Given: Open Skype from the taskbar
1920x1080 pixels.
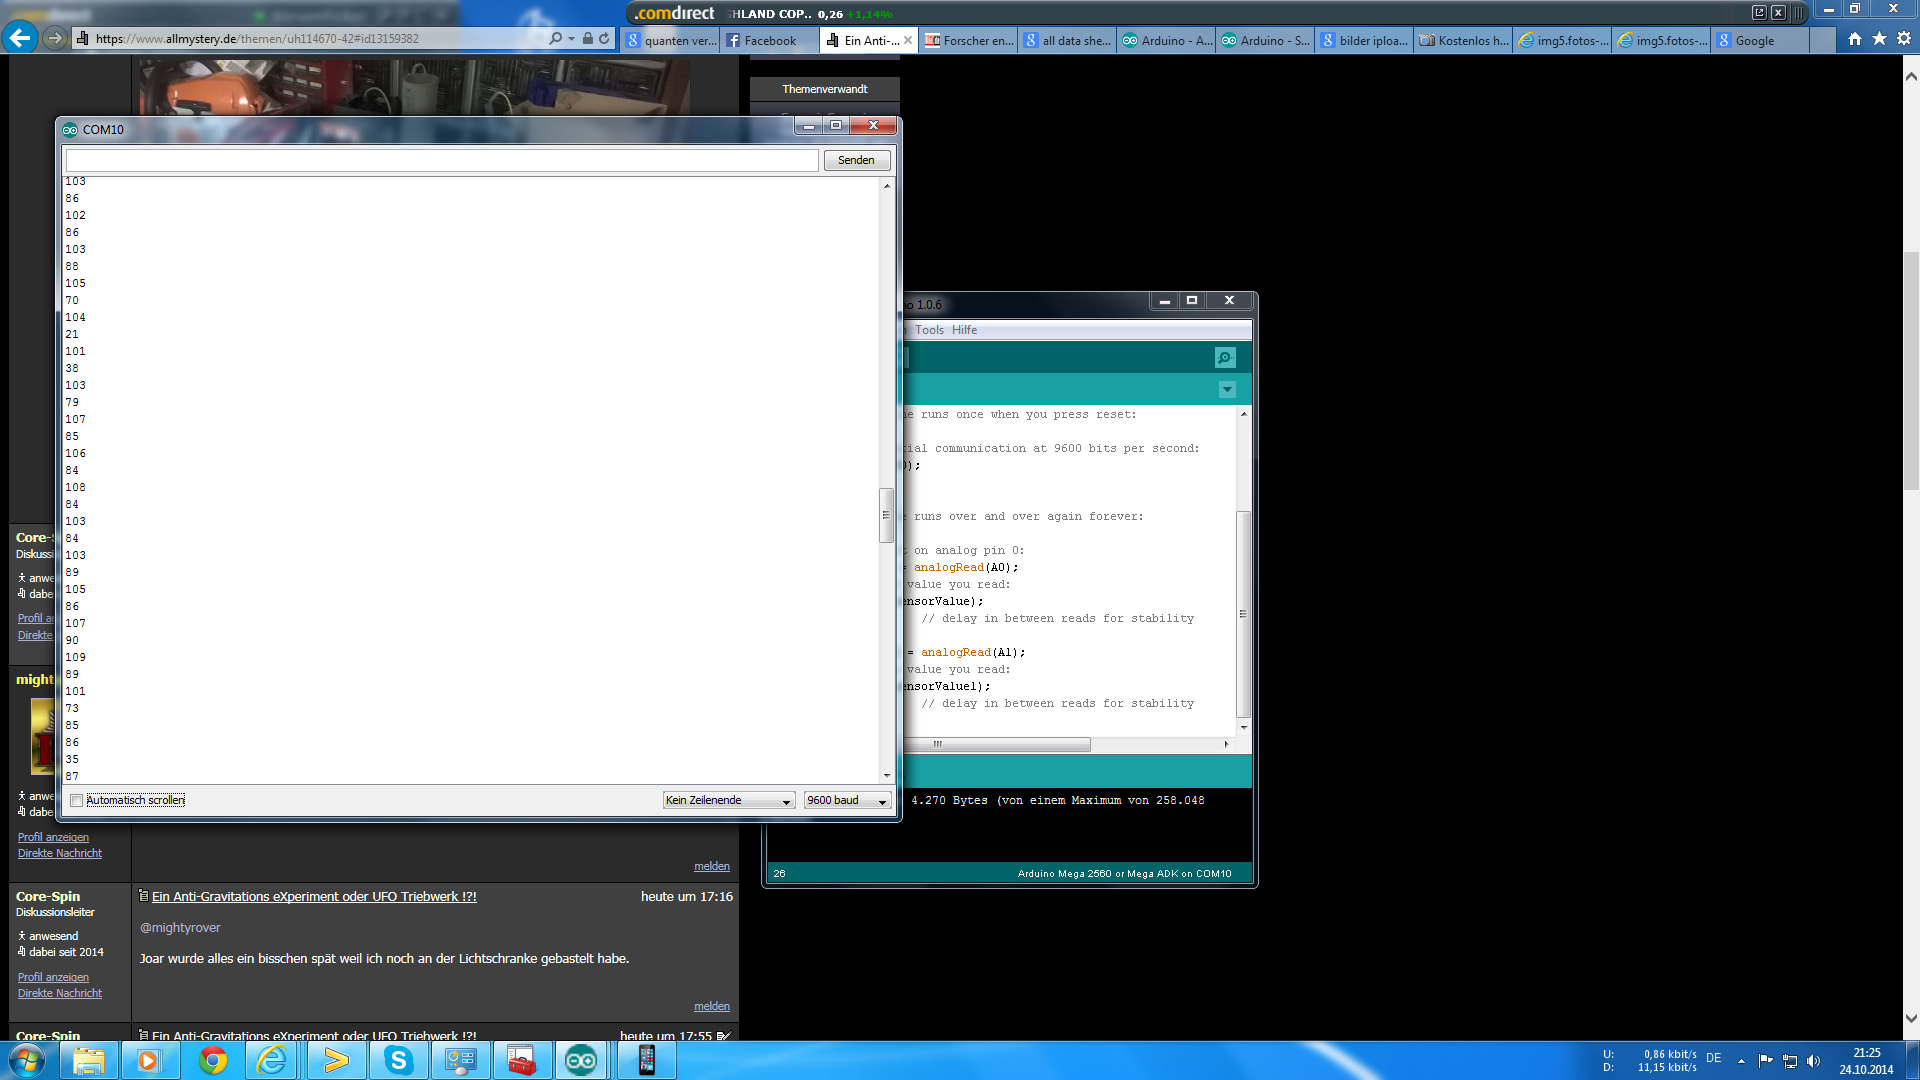Looking at the screenshot, I should [x=398, y=1060].
